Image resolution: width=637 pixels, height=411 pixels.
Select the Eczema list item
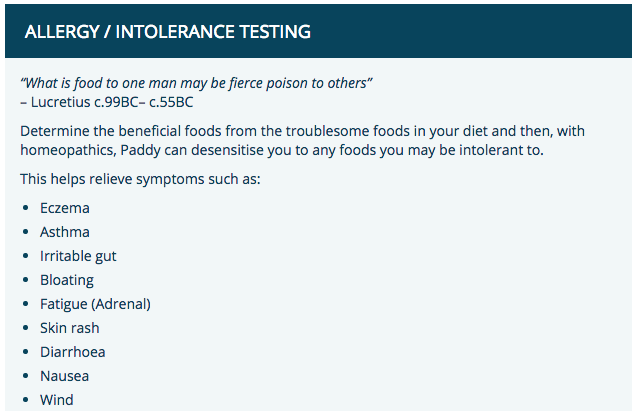pyautogui.click(x=65, y=208)
